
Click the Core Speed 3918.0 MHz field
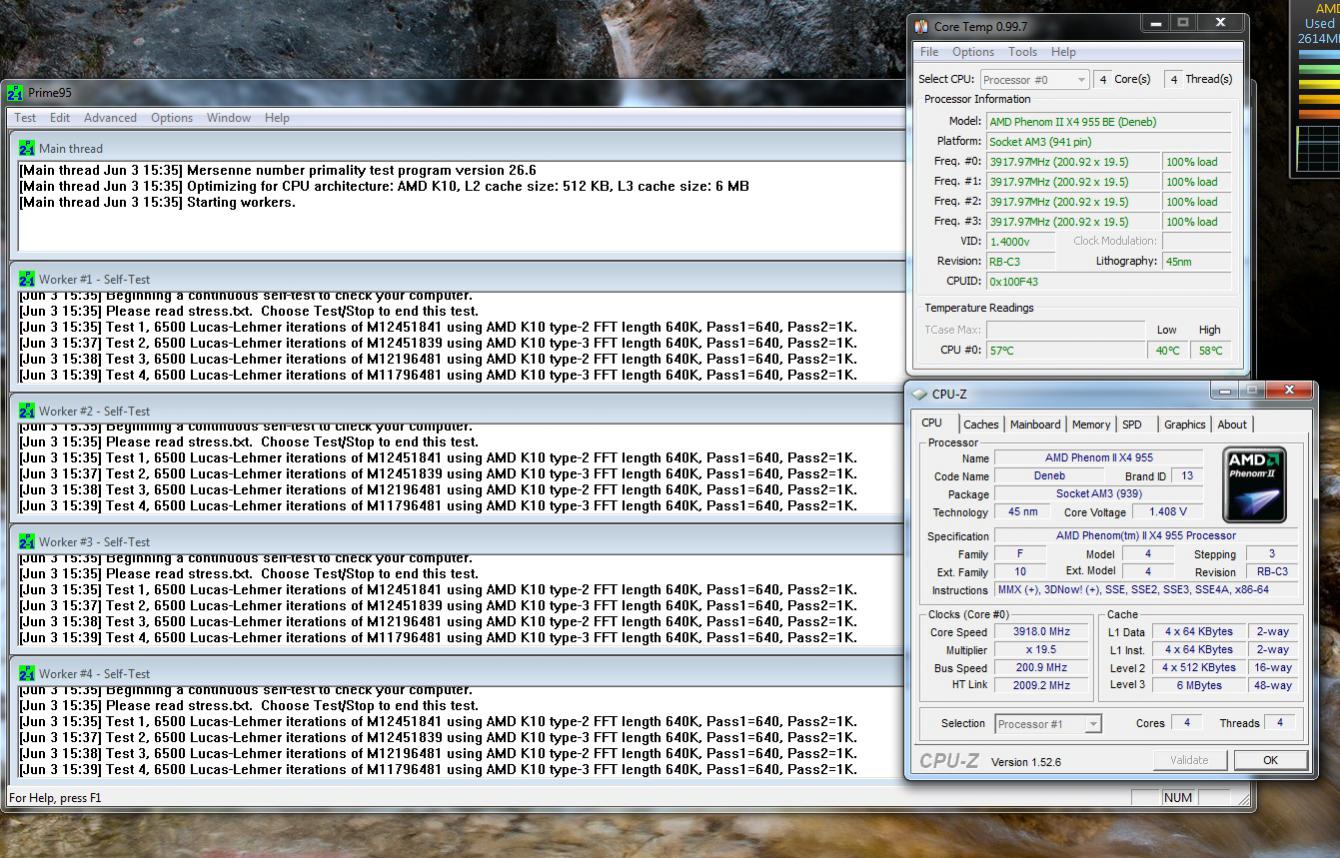pyautogui.click(x=1041, y=632)
